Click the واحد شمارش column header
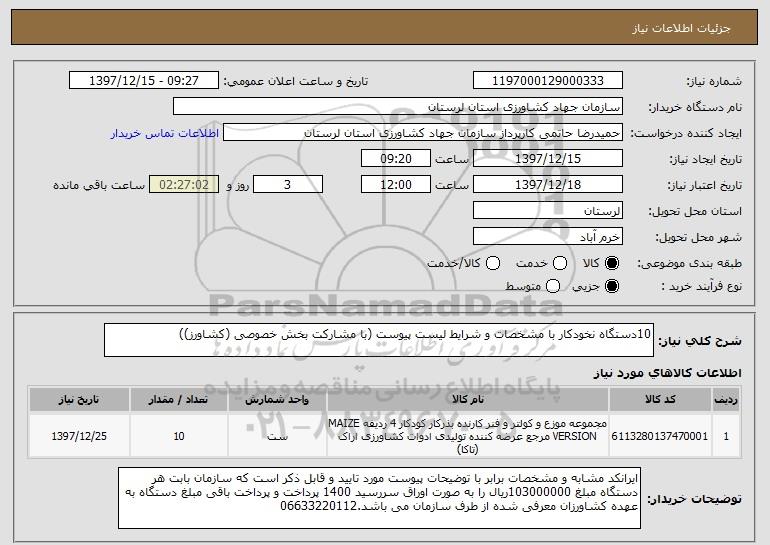 [277, 400]
